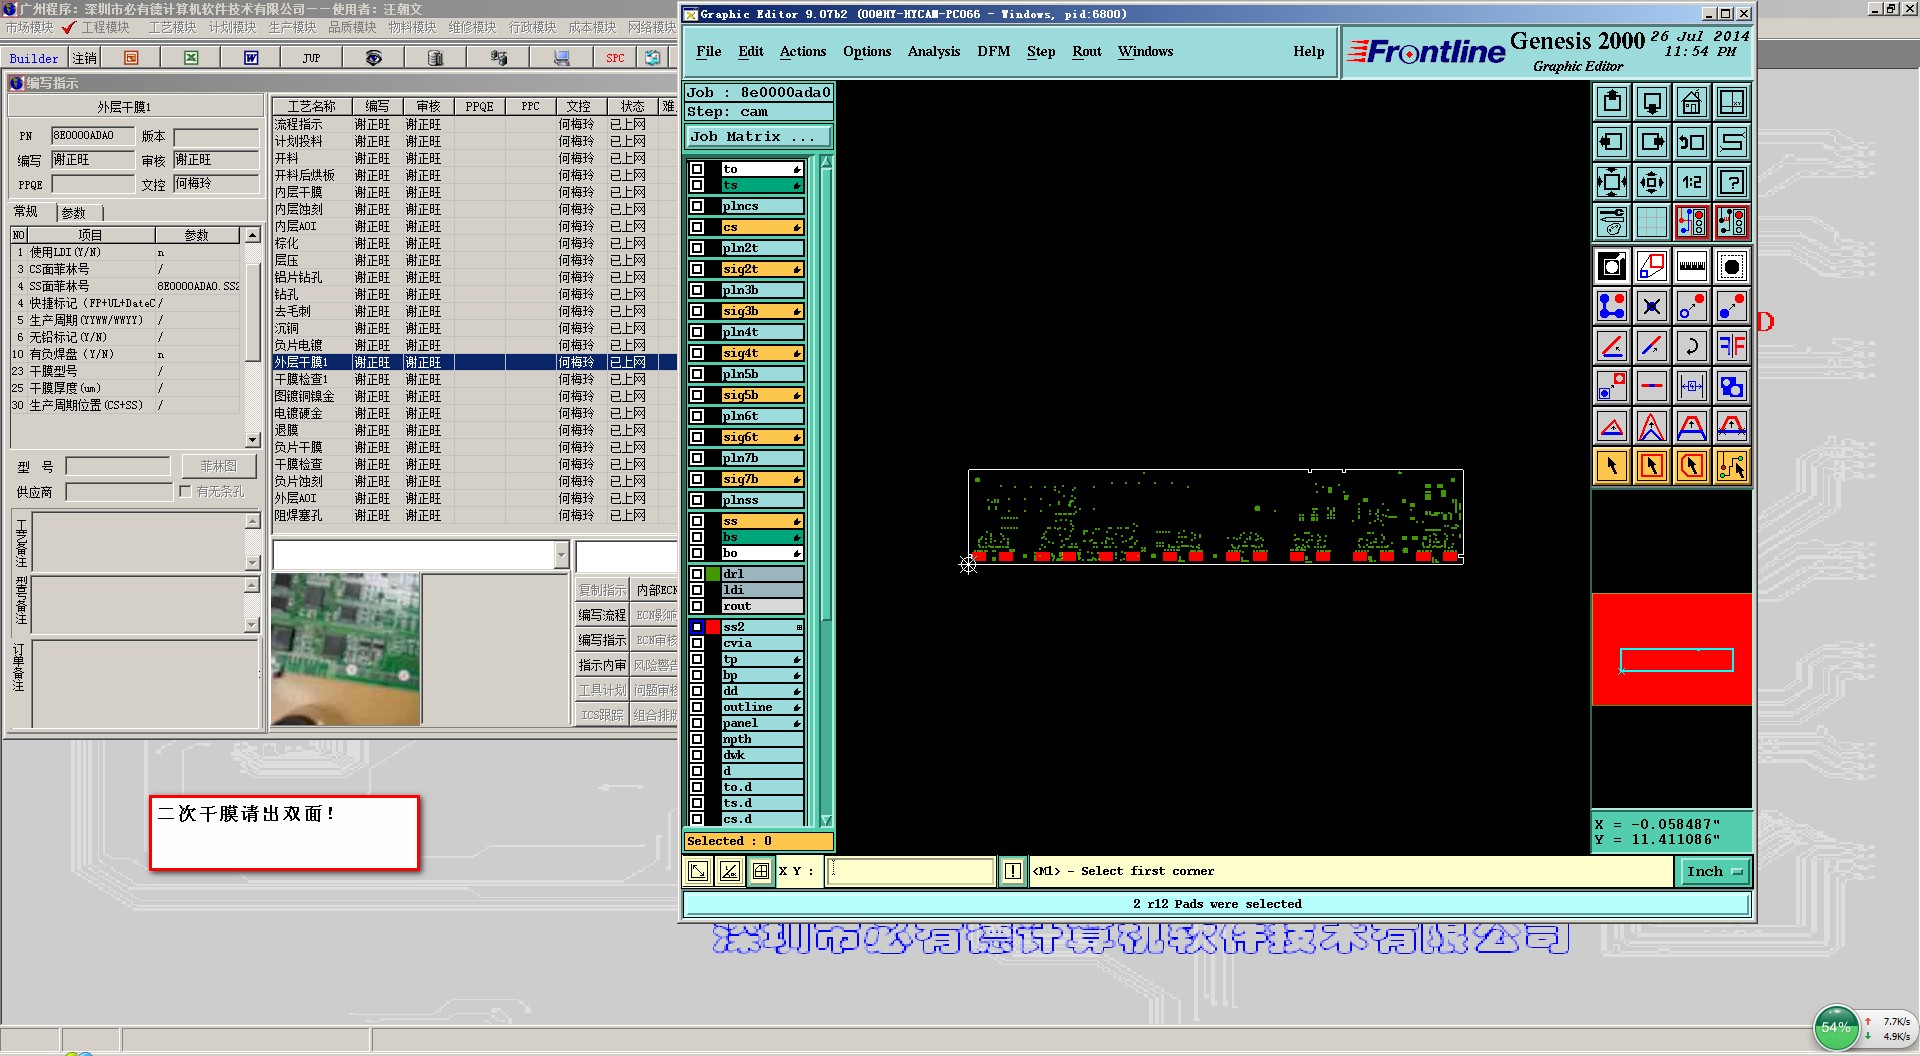Click the question mark help icon
Image resolution: width=1920 pixels, height=1056 pixels.
1731,182
